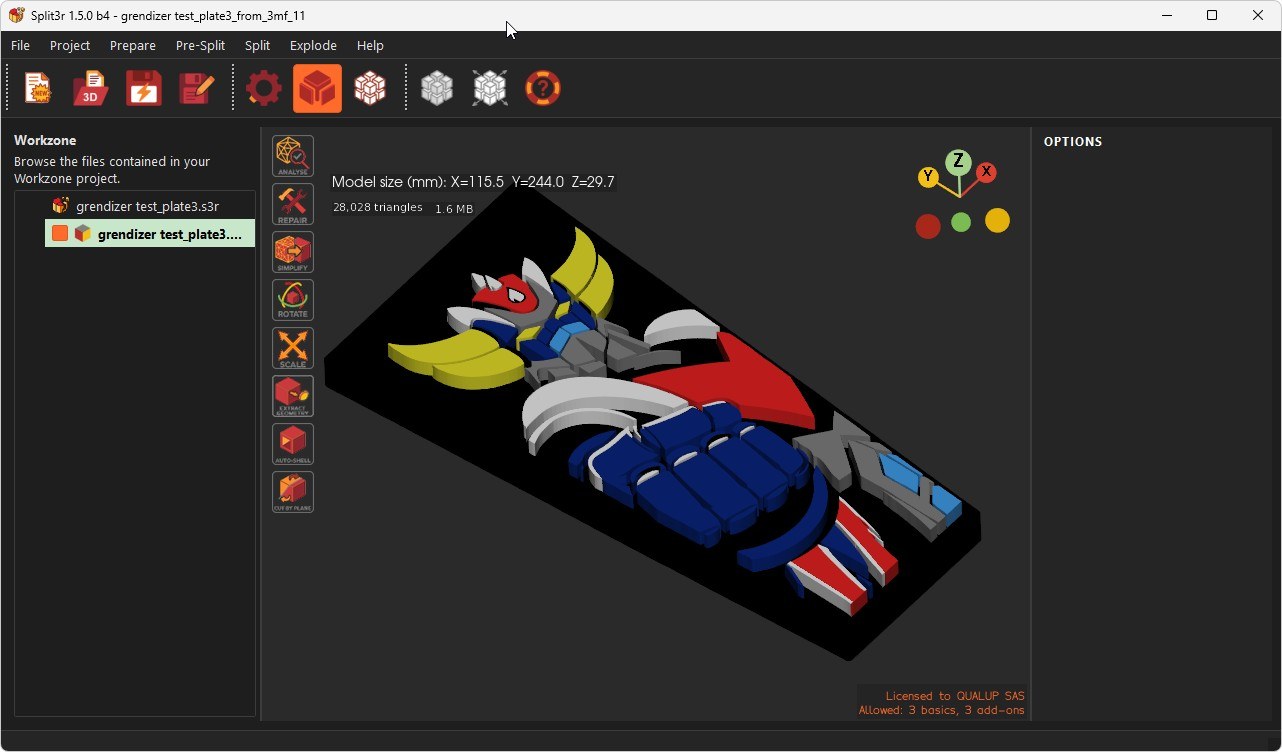Run the Analyse tool
Screen dimensions: 1282x752
[x=293, y=156]
